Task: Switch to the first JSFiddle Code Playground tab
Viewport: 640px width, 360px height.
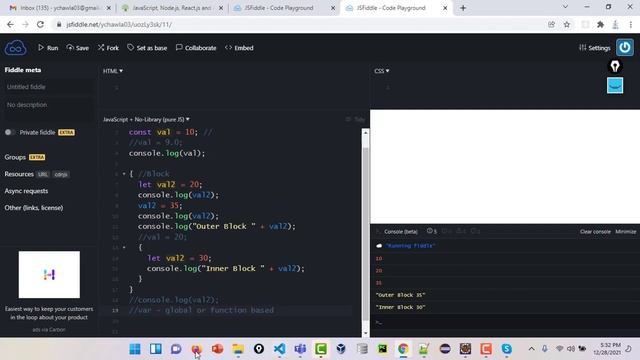Action: [x=279, y=8]
